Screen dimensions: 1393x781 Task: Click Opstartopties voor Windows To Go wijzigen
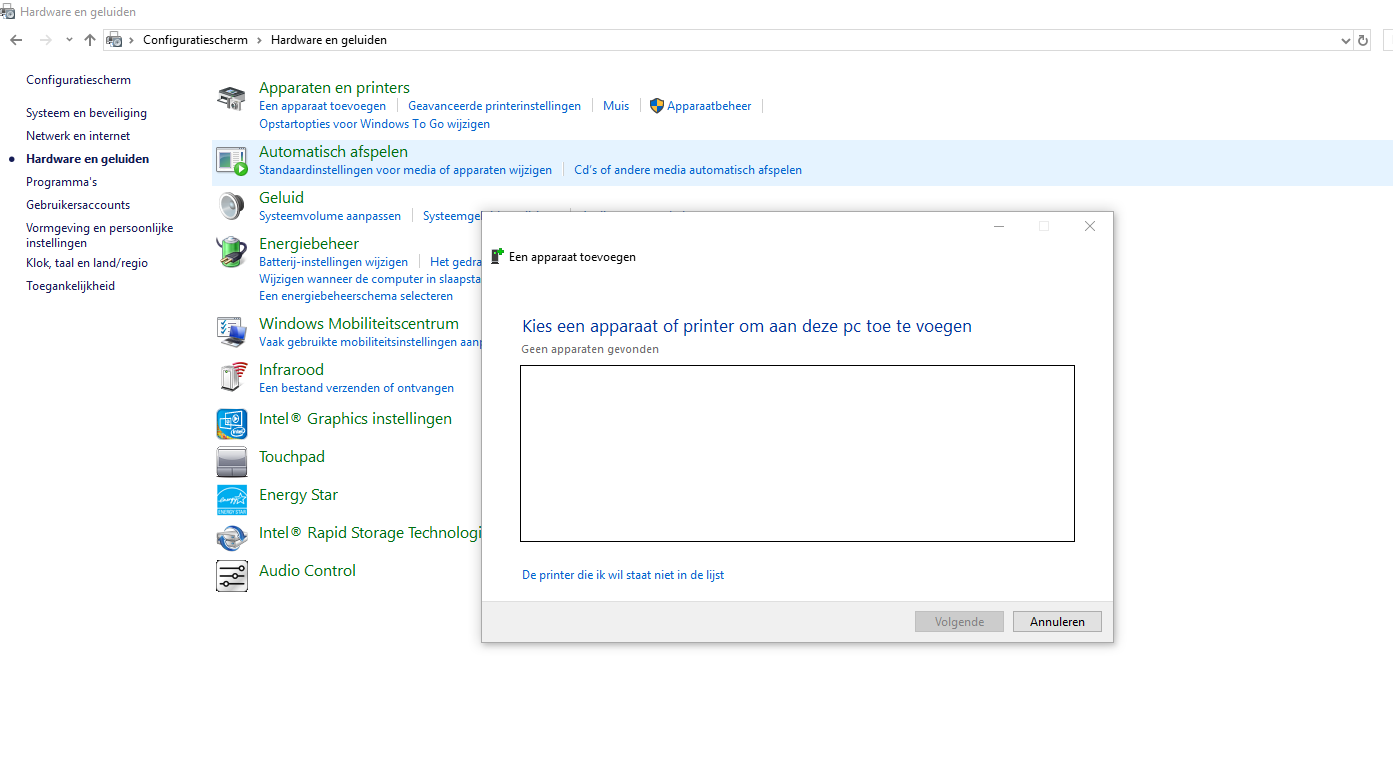pos(374,124)
